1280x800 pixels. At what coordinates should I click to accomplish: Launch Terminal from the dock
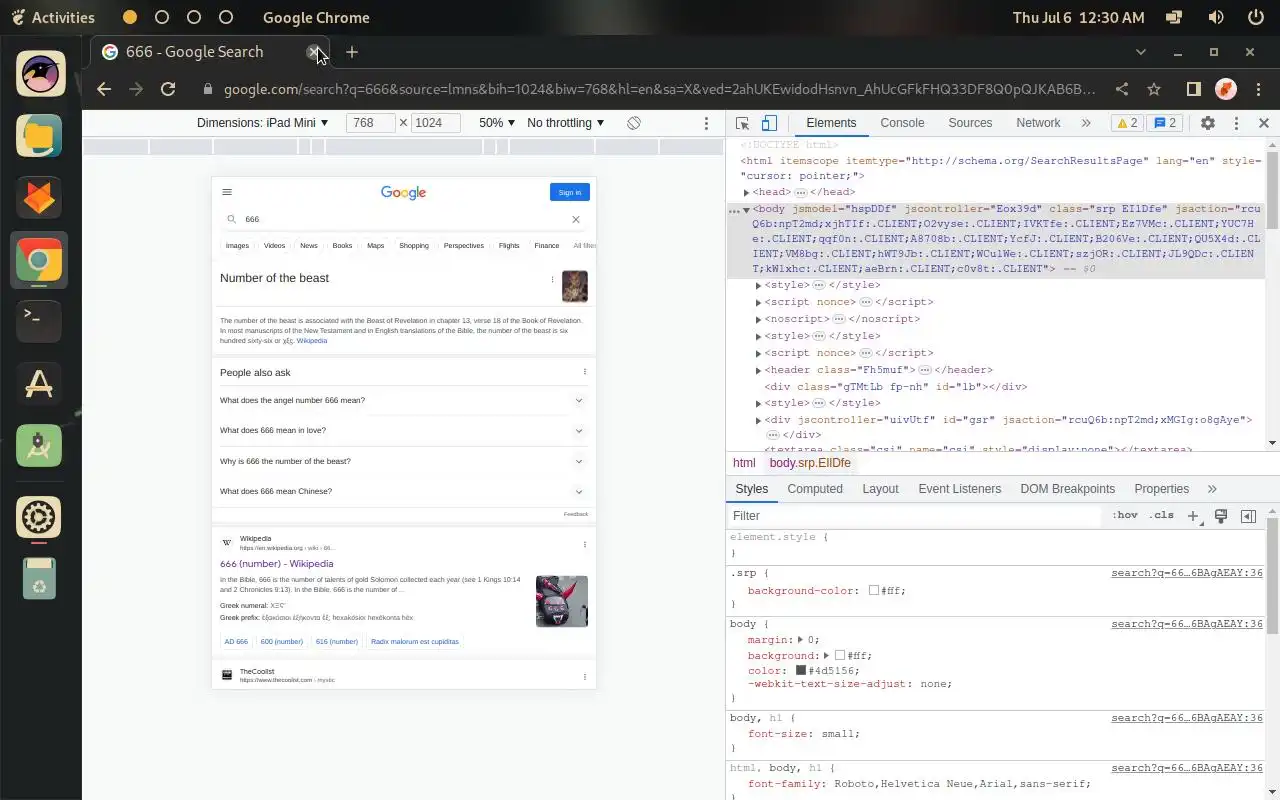click(x=39, y=321)
